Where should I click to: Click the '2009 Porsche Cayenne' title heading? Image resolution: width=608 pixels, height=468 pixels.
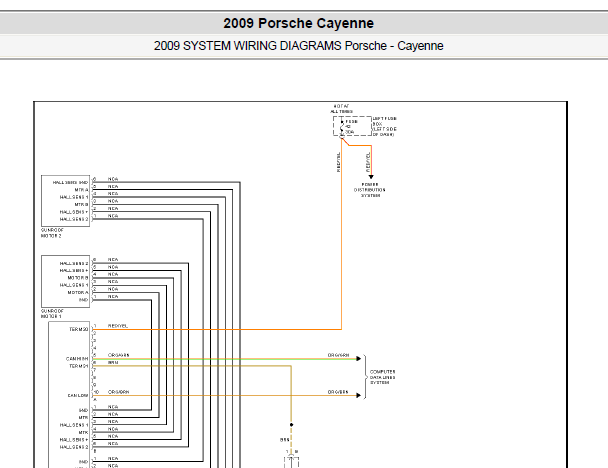(x=298, y=23)
